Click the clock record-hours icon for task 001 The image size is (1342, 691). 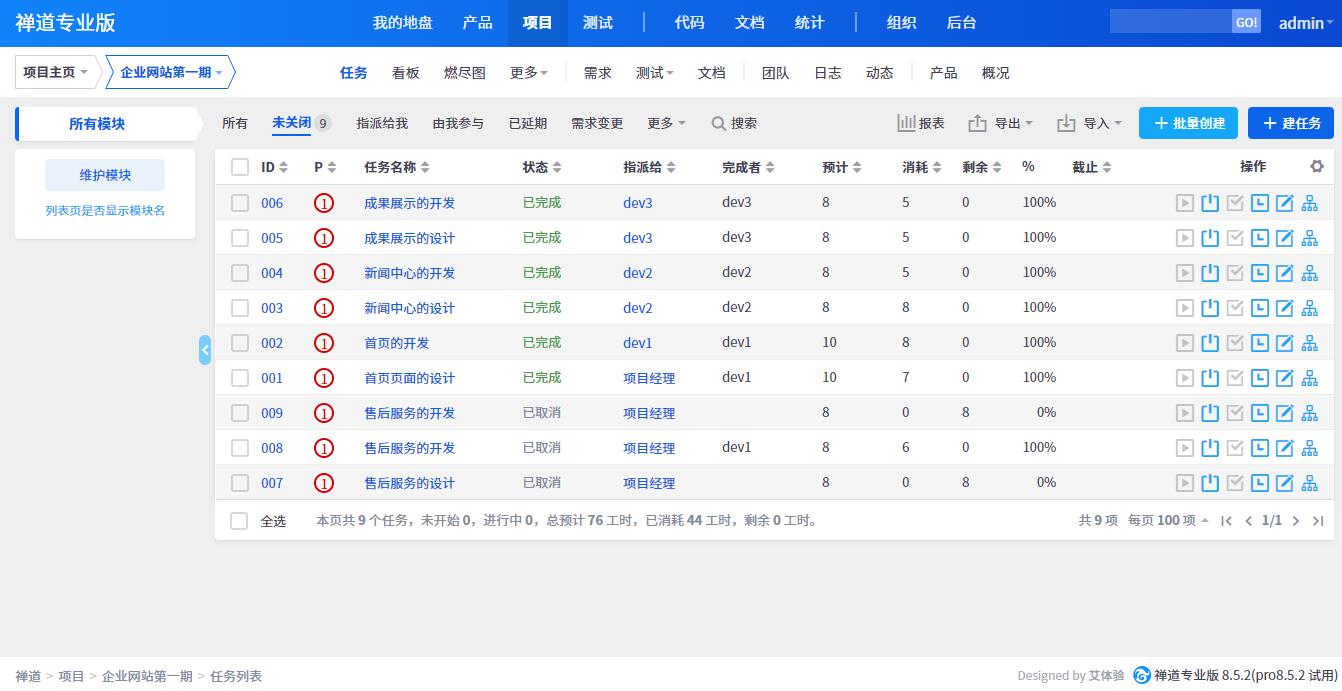1260,378
